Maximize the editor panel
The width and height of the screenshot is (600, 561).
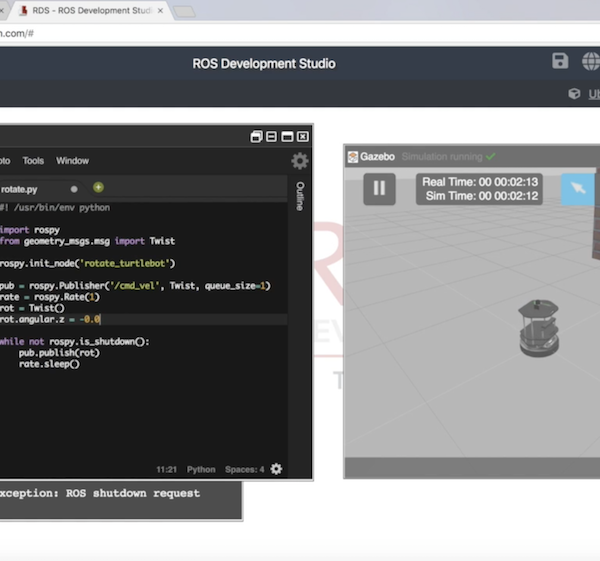[x=287, y=137]
